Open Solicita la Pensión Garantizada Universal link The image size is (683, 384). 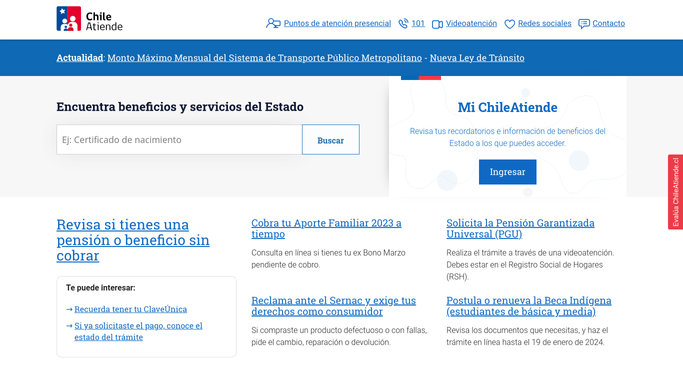tap(520, 229)
